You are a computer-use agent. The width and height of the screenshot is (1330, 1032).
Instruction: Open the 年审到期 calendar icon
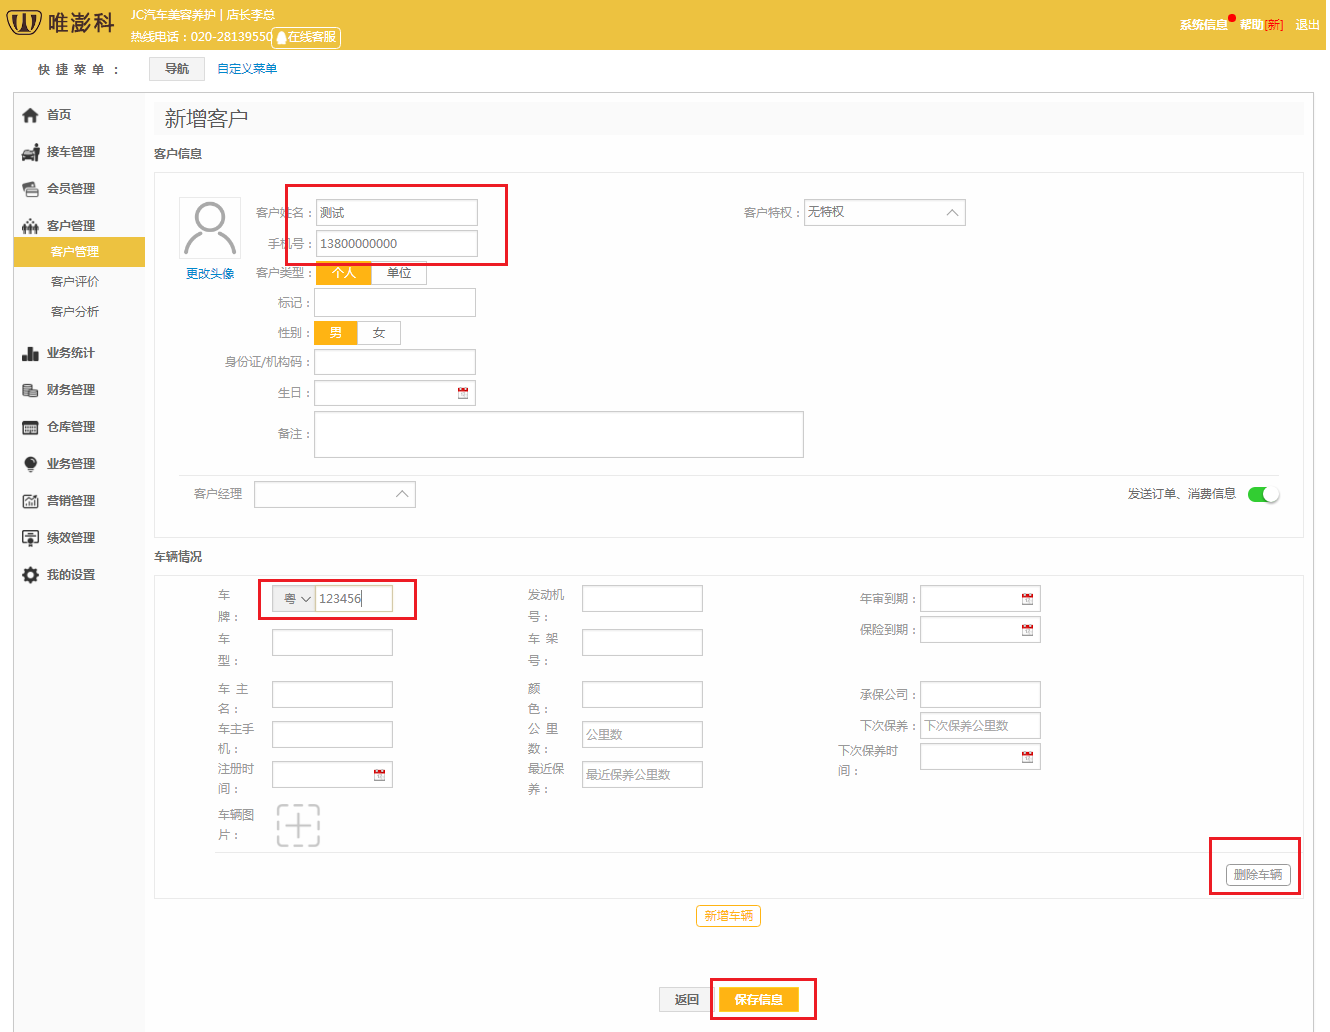[x=1027, y=599]
